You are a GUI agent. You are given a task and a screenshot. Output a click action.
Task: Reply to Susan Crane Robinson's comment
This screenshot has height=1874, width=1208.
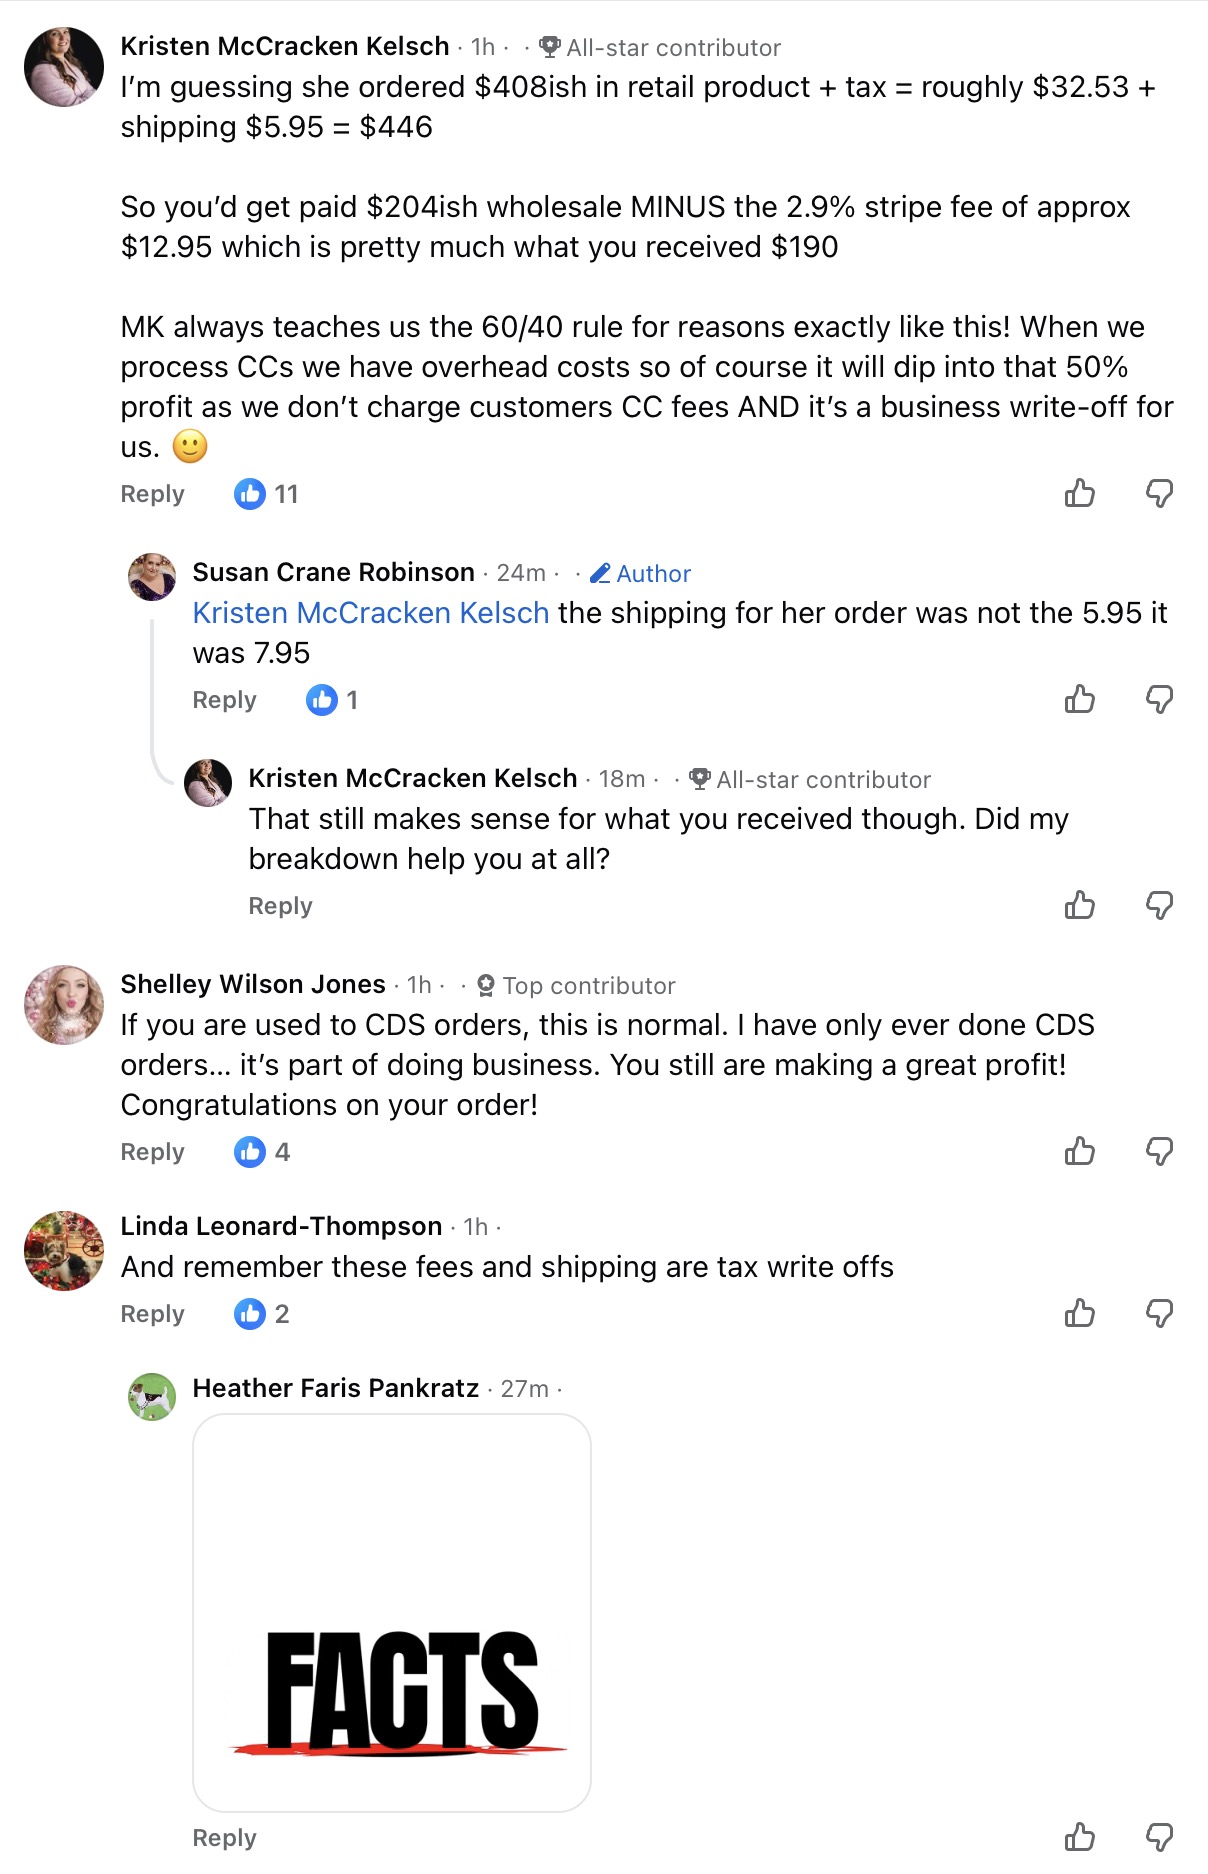224,700
